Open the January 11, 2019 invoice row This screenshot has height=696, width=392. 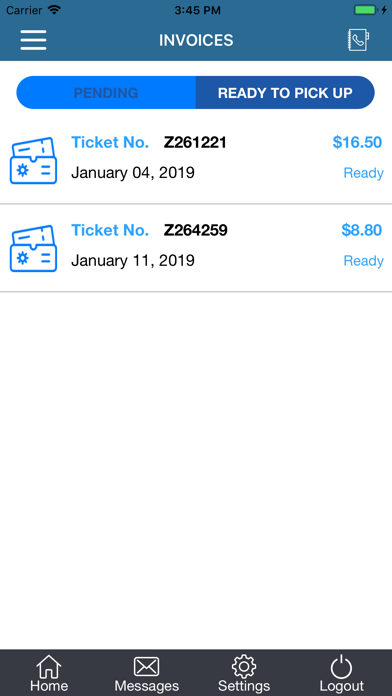(196, 248)
